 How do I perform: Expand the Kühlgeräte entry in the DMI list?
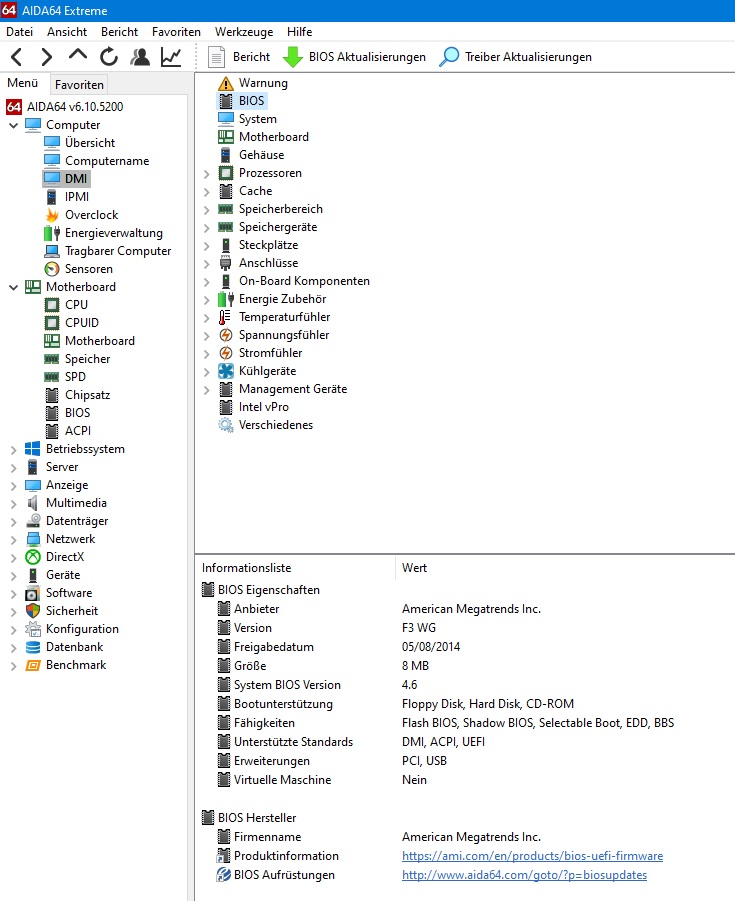[207, 372]
